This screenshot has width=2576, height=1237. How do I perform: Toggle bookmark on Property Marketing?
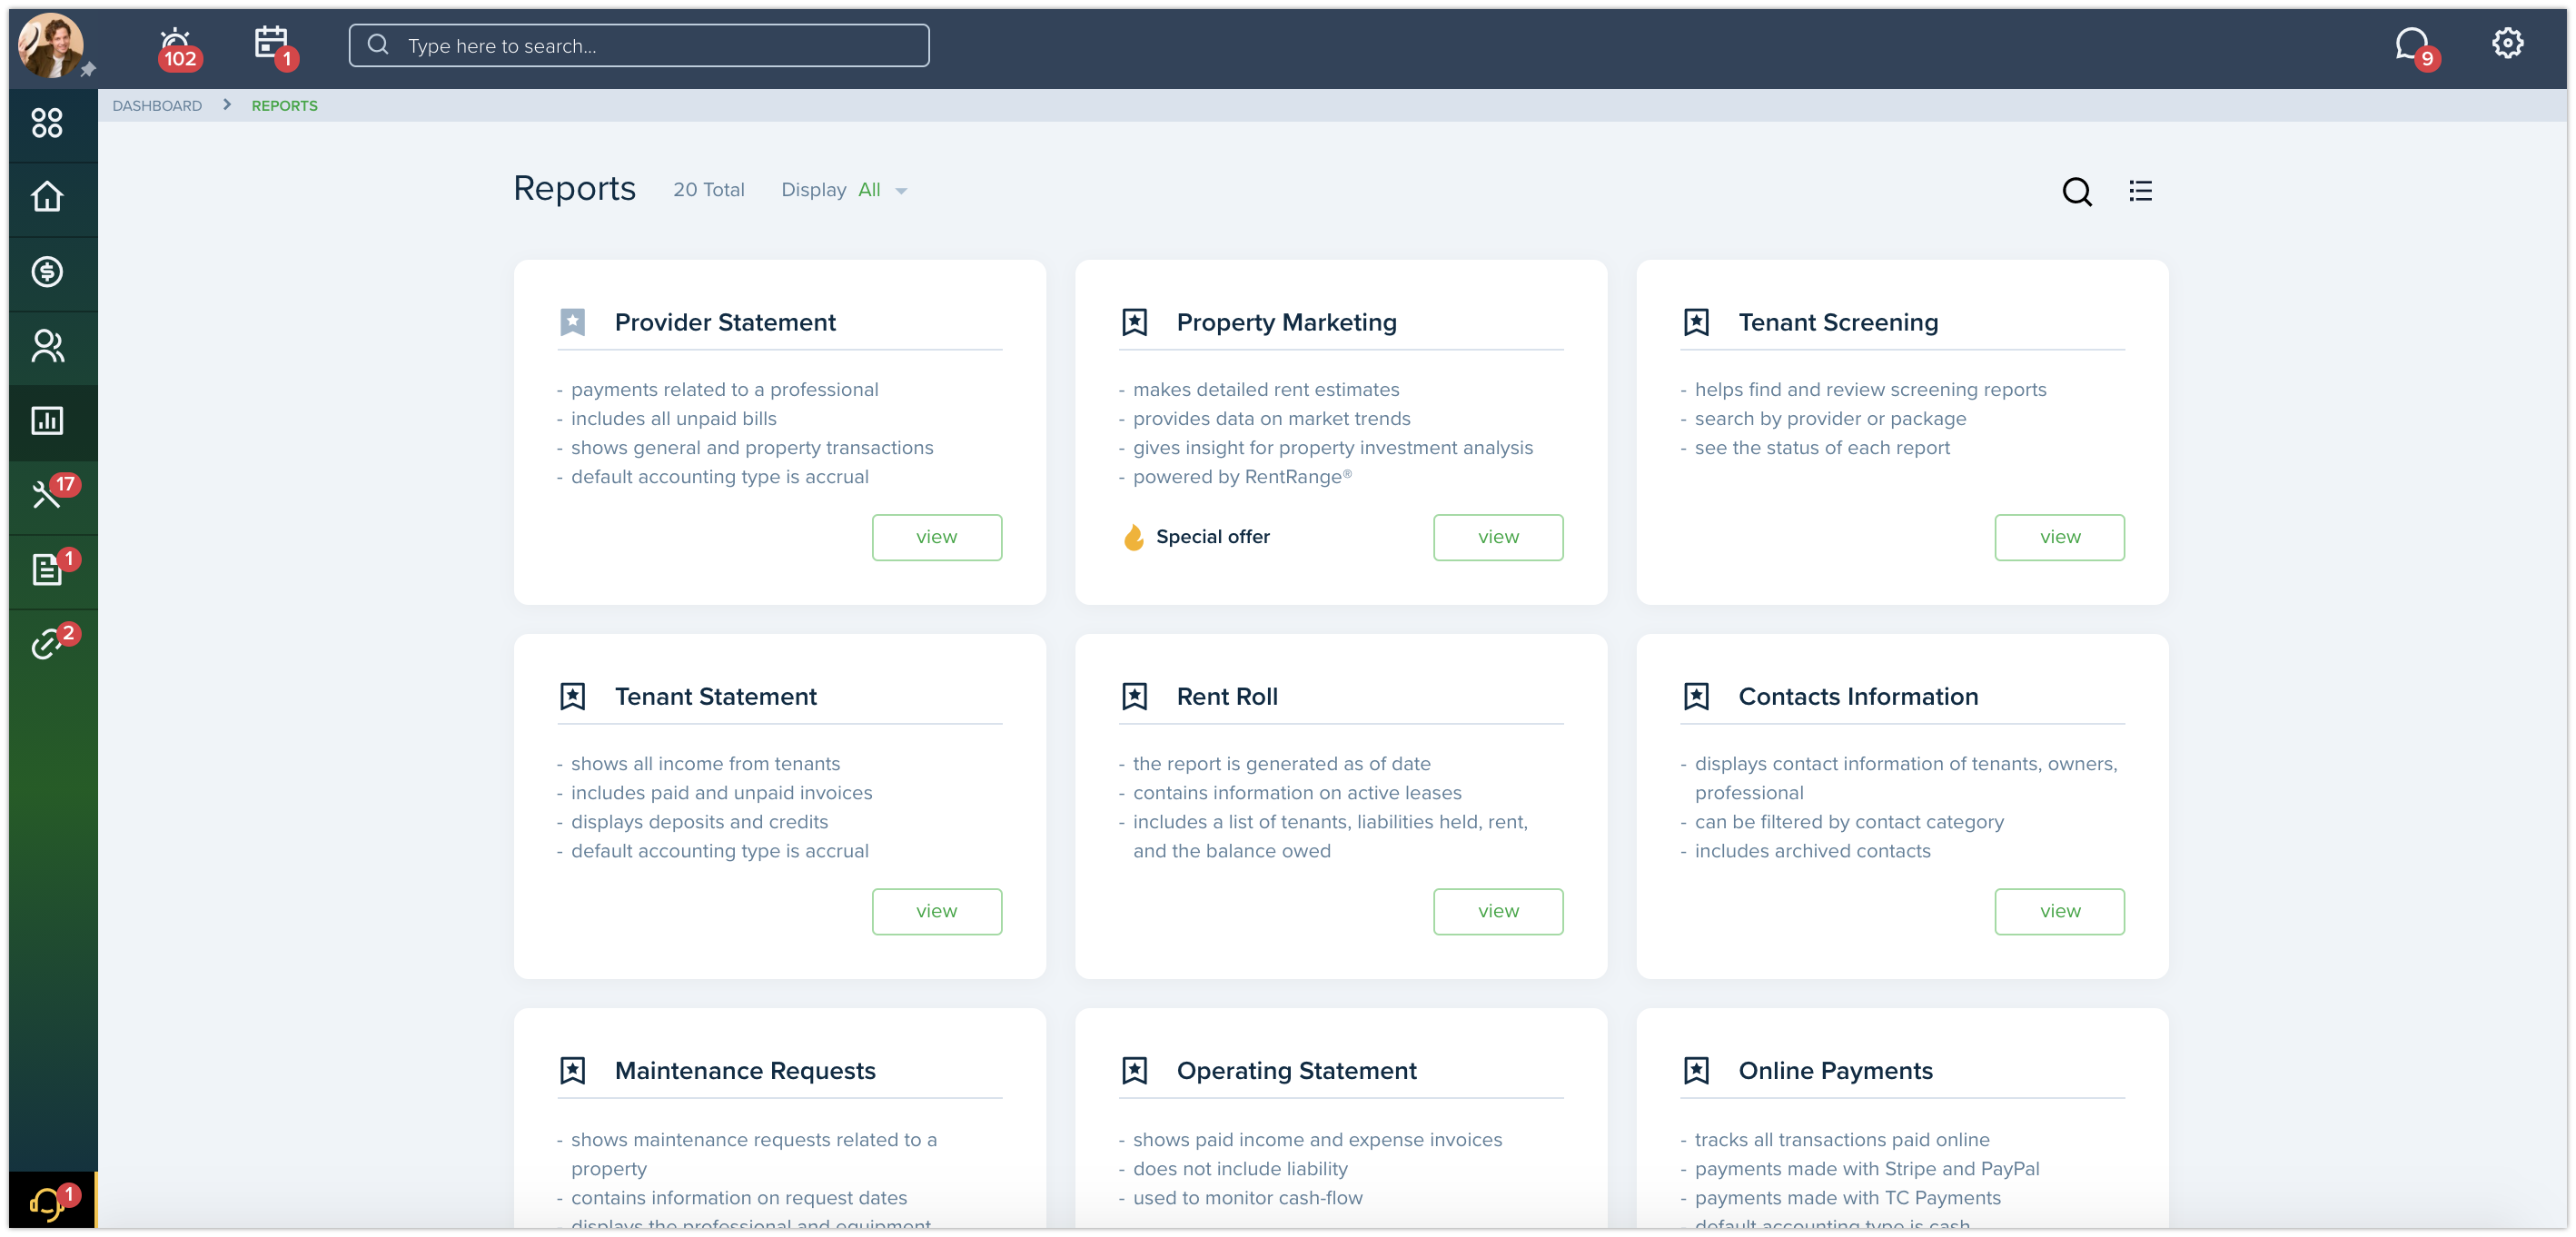tap(1135, 322)
